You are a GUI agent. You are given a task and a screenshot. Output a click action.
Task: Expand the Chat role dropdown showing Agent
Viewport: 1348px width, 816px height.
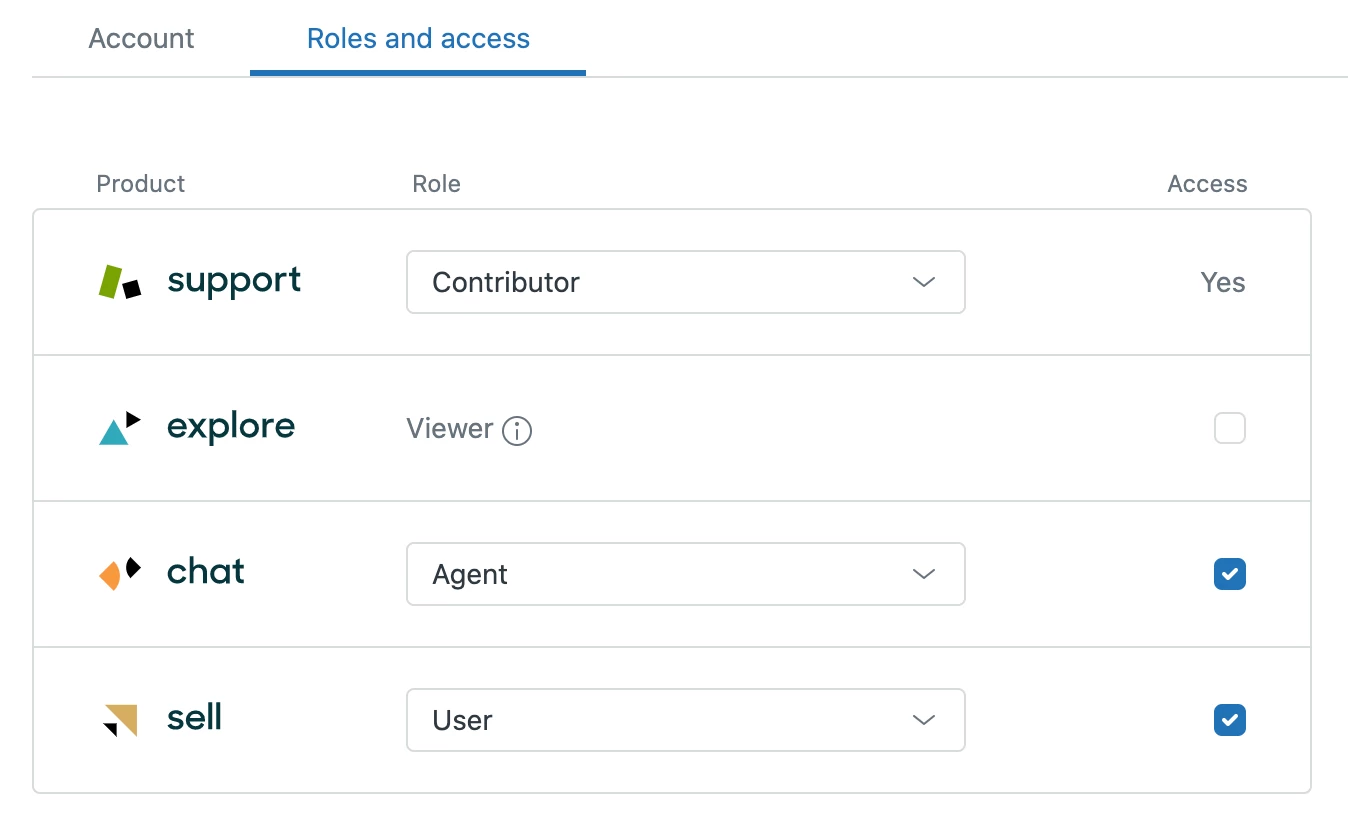coord(685,574)
